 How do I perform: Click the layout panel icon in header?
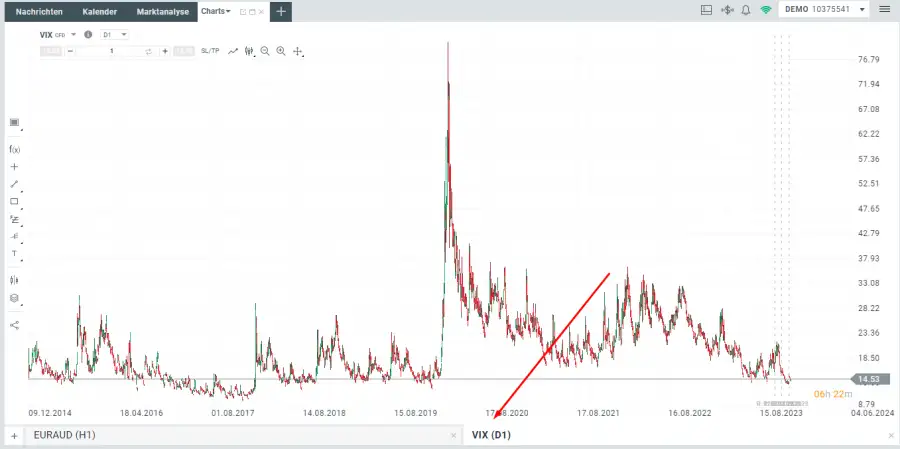(x=707, y=10)
